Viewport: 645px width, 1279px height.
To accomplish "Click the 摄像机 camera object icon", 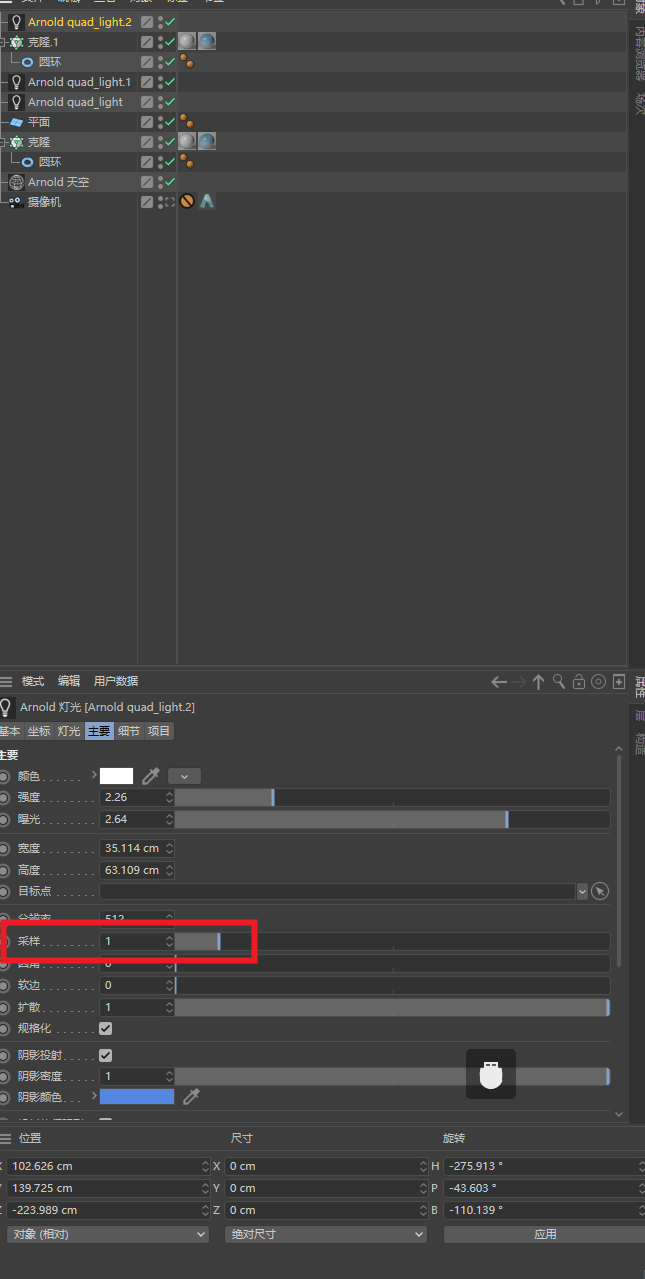I will coord(16,202).
